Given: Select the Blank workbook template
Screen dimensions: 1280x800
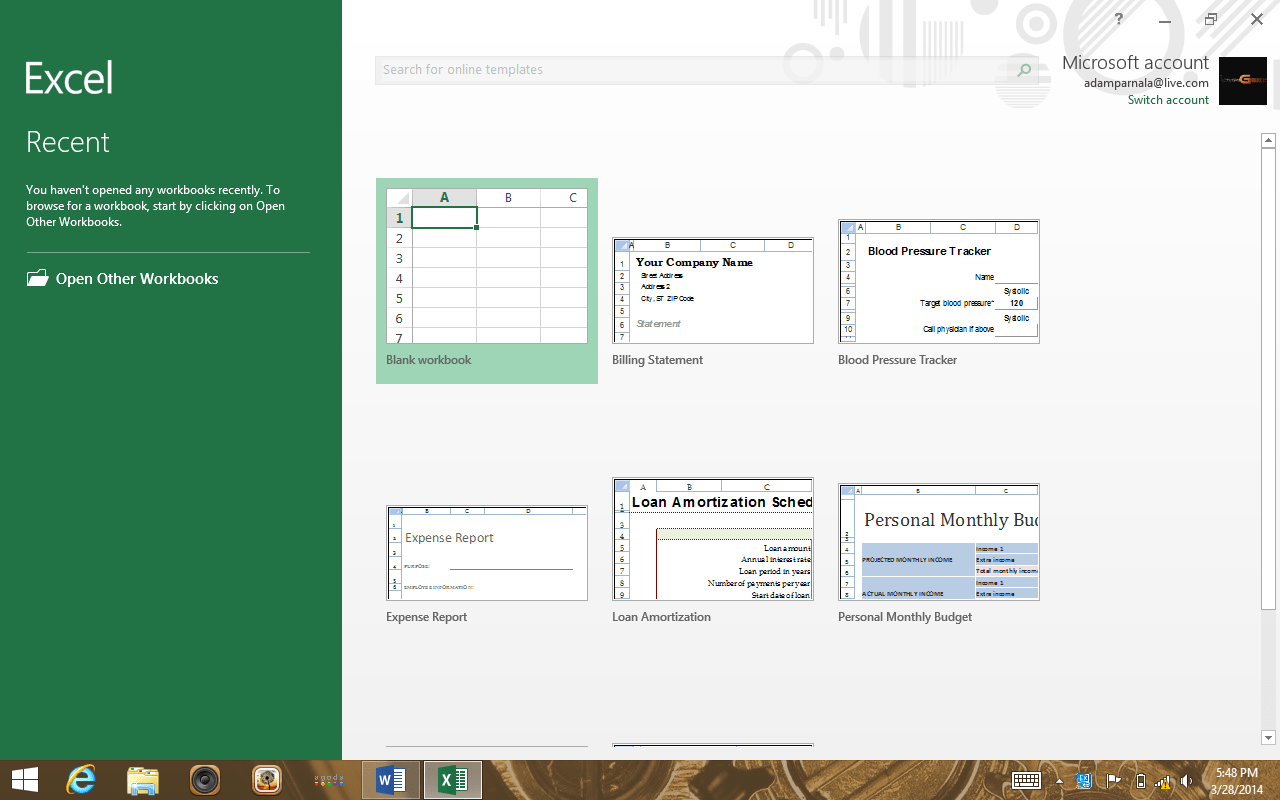Looking at the screenshot, I should [487, 281].
